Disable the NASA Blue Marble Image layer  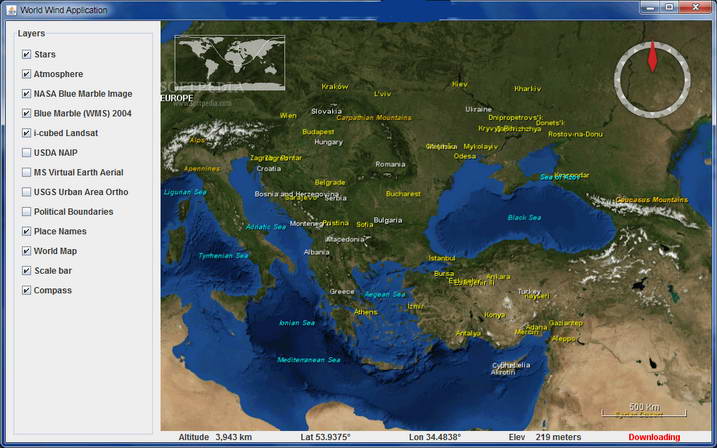point(27,94)
